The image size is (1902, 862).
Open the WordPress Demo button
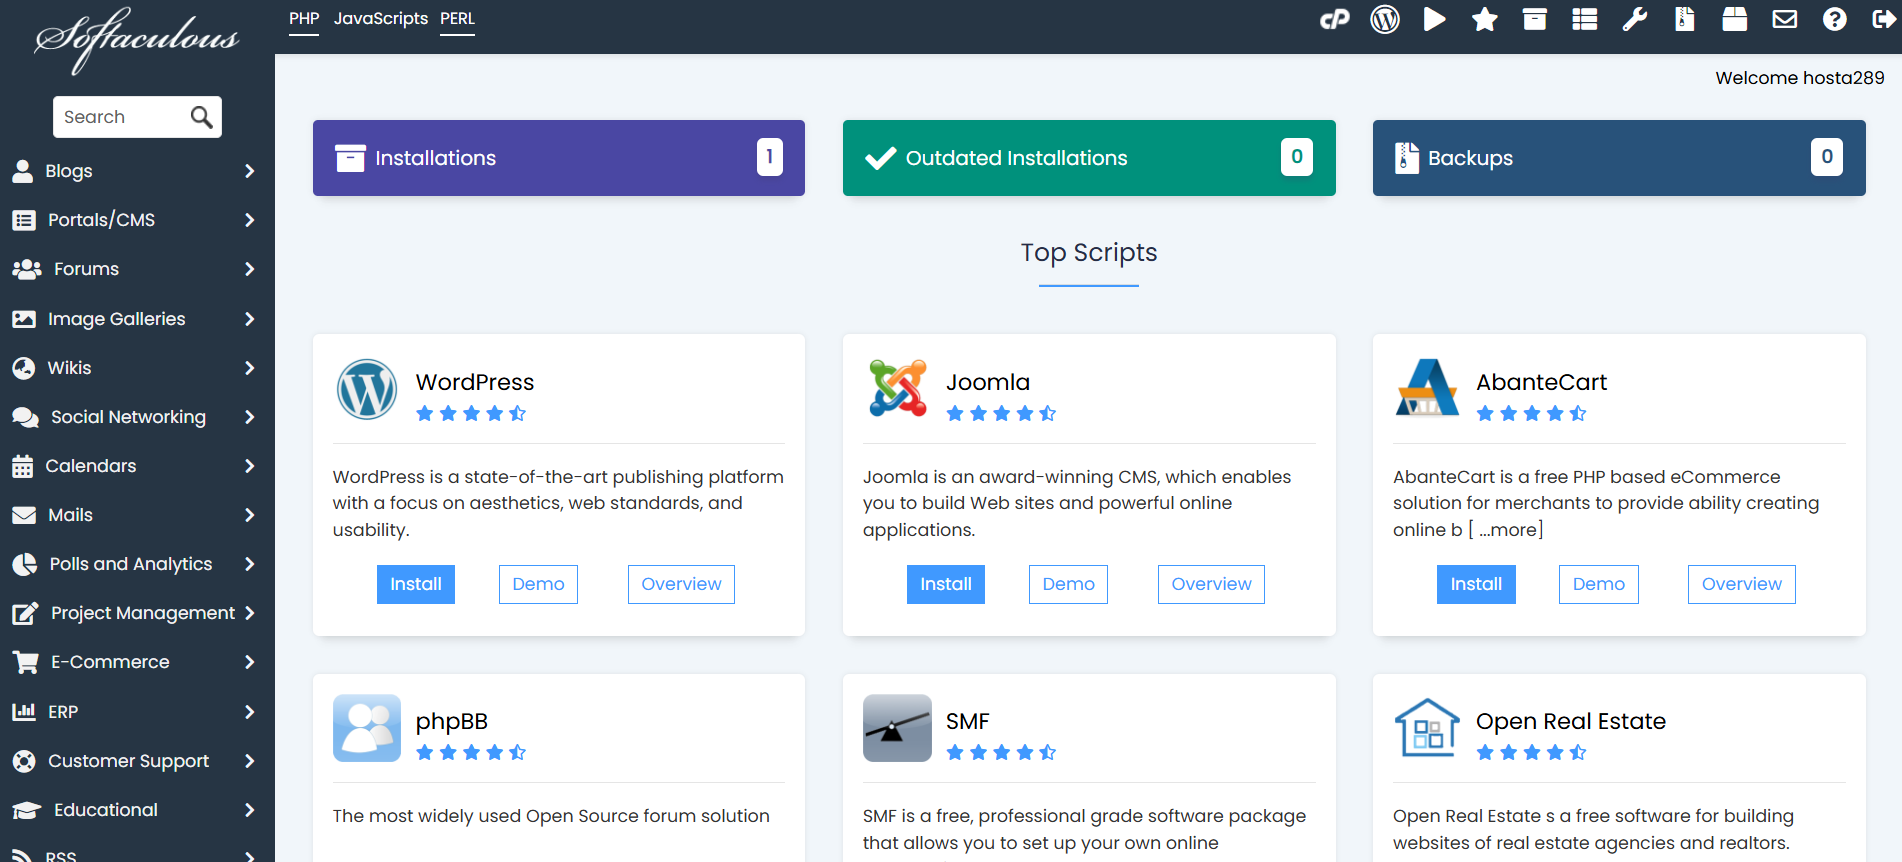[x=538, y=584]
